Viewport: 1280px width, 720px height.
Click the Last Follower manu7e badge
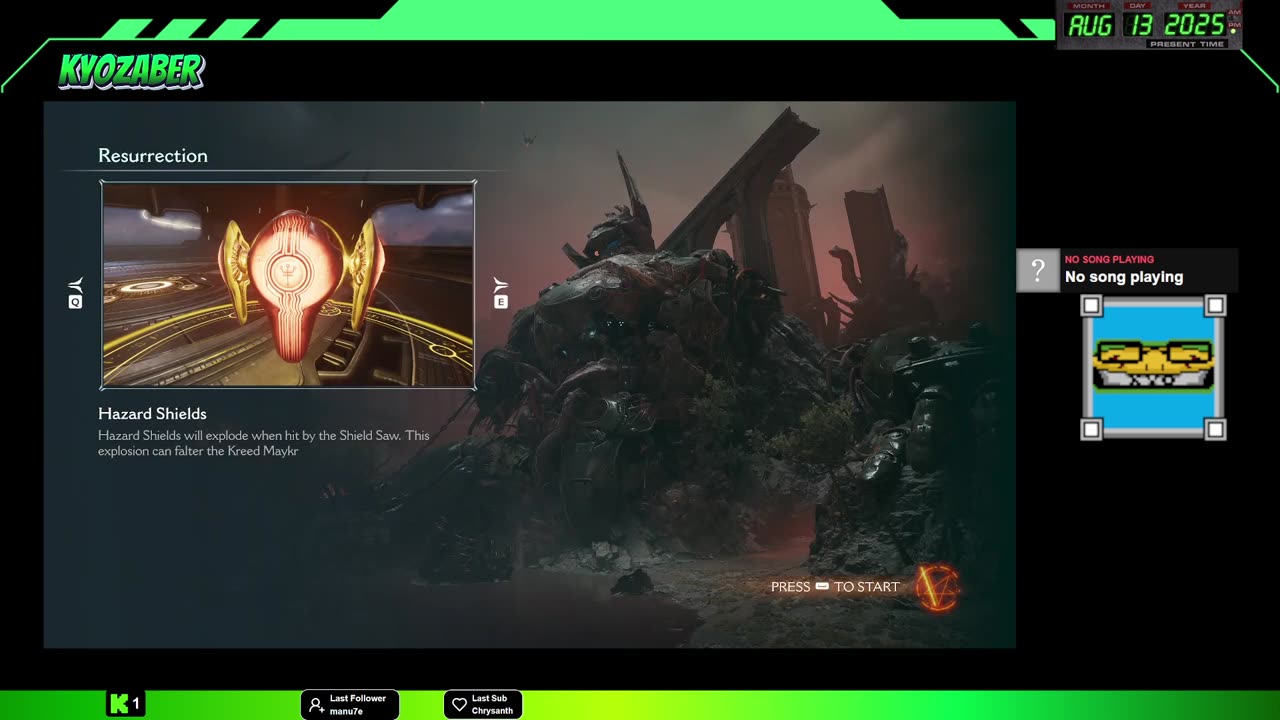(350, 704)
